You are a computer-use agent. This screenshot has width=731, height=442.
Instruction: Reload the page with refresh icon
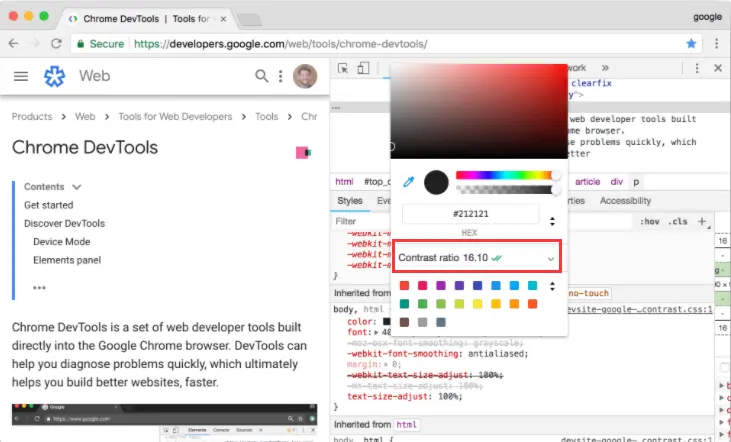pyautogui.click(x=56, y=43)
